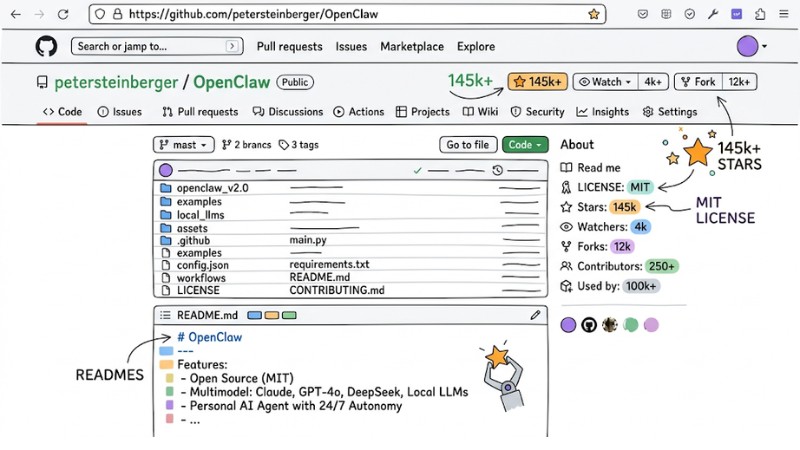Click the 250+ contributors badge
This screenshot has height=450, width=800.
662,266
